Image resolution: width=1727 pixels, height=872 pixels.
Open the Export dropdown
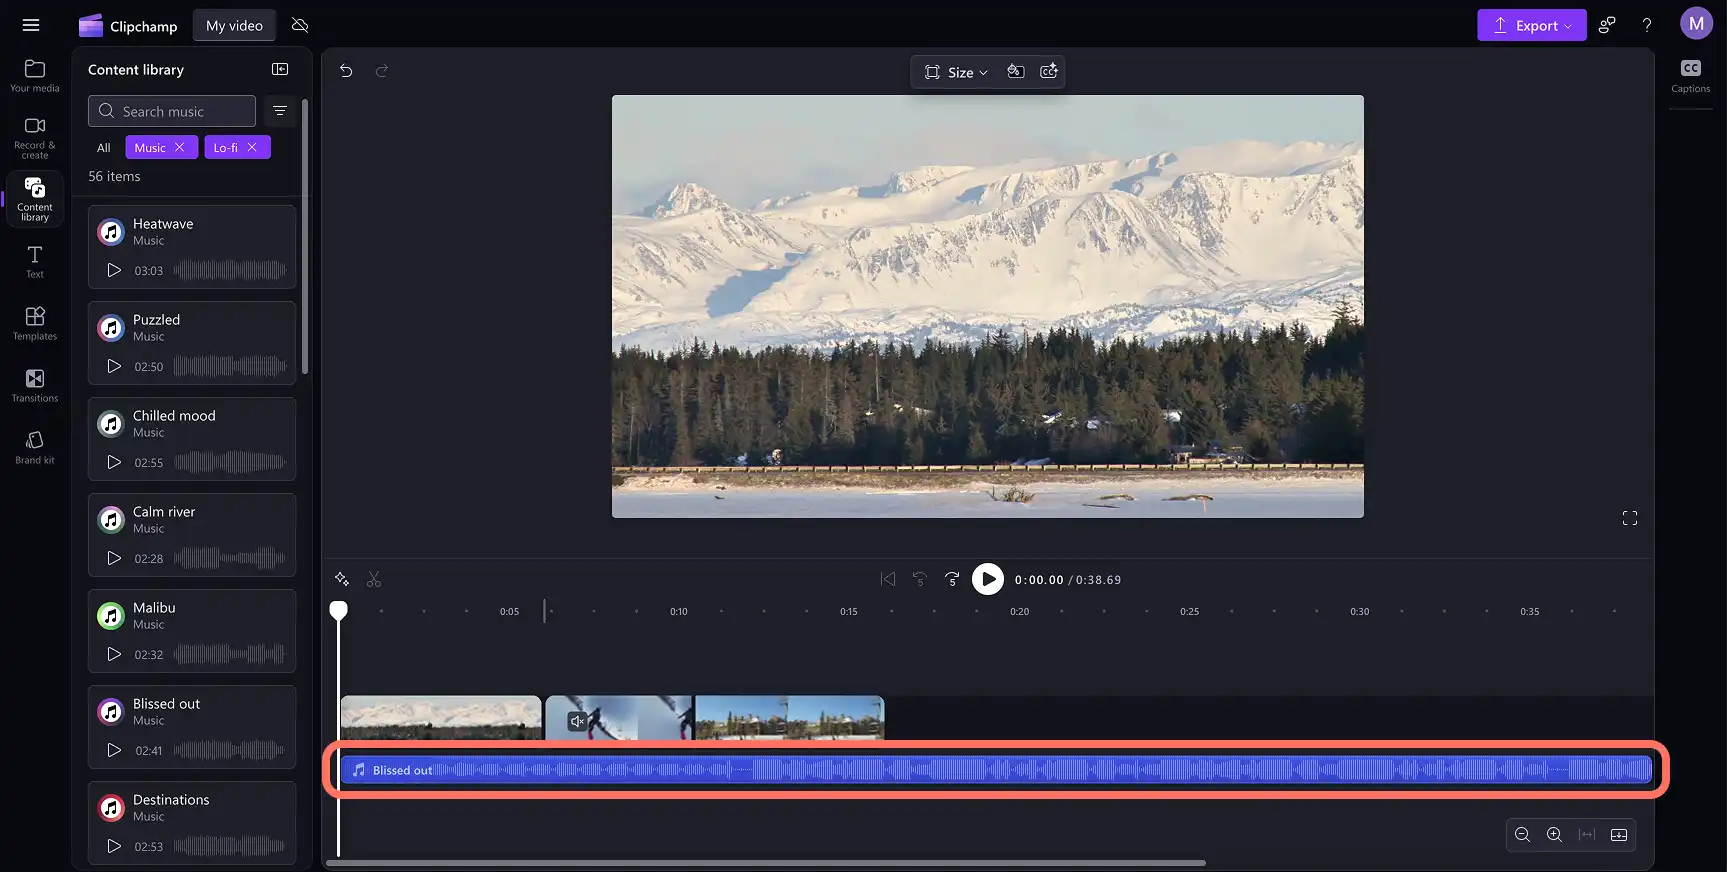1531,25
